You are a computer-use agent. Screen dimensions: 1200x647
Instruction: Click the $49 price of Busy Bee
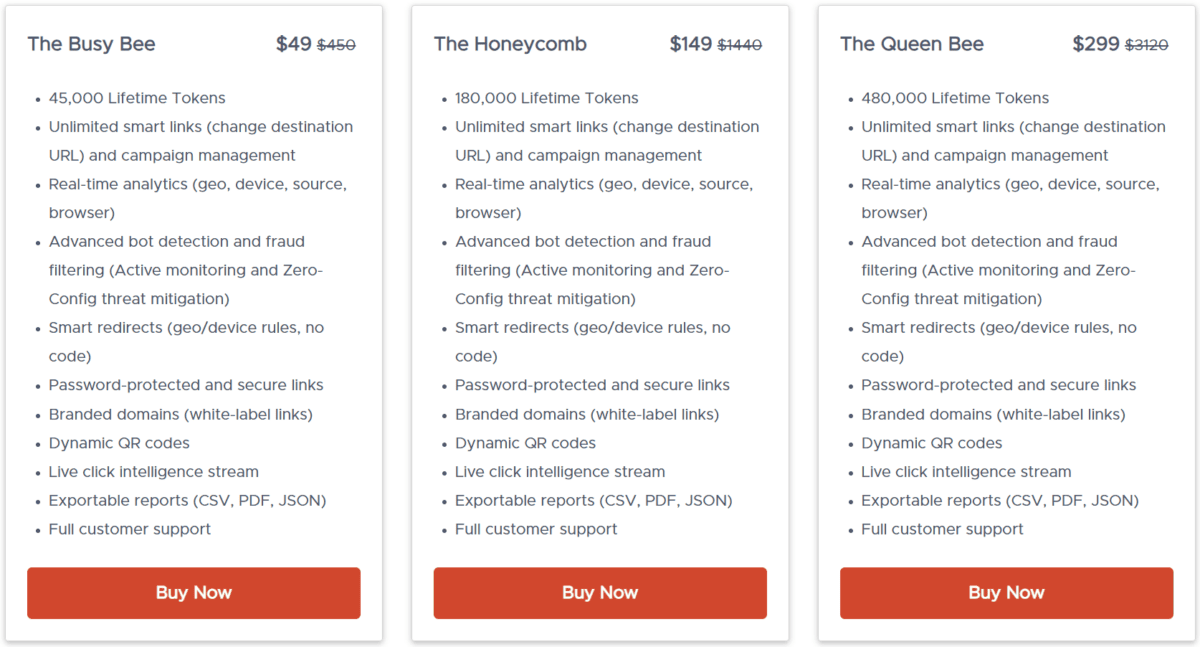coord(294,44)
